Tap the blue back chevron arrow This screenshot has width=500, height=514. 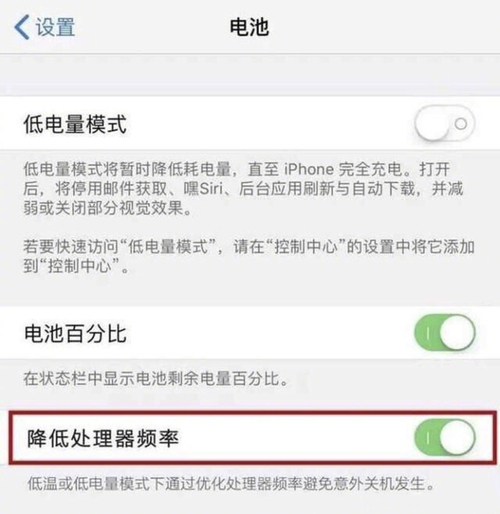(22, 27)
